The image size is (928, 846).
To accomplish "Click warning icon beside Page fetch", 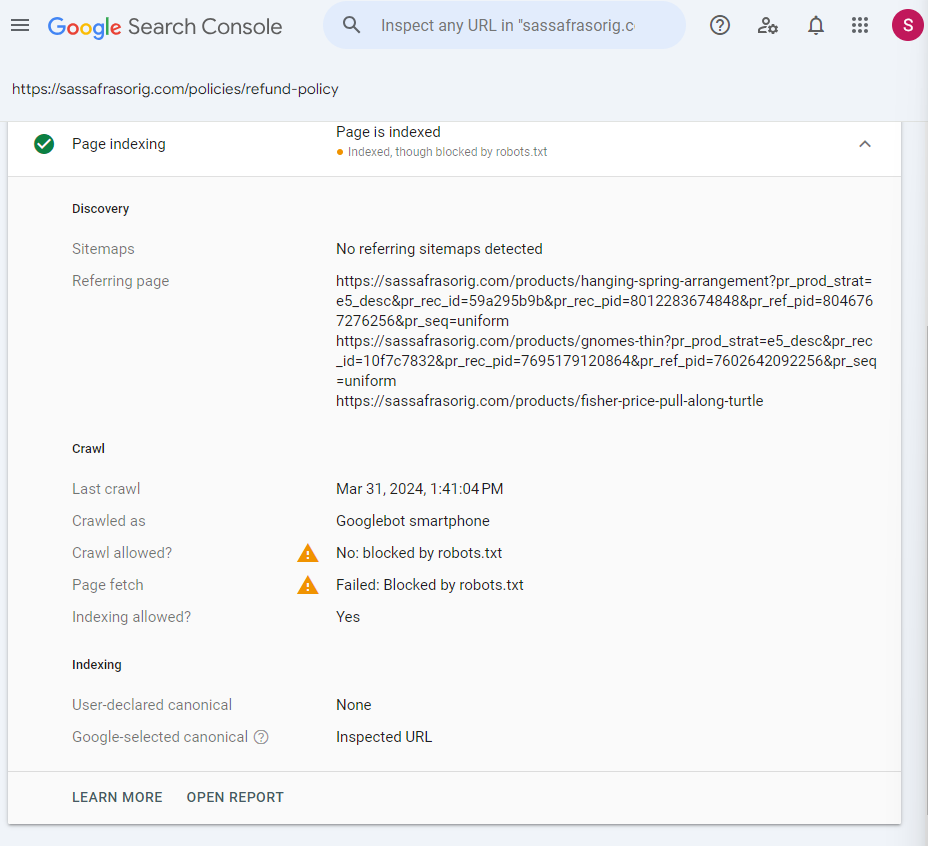I will point(308,585).
